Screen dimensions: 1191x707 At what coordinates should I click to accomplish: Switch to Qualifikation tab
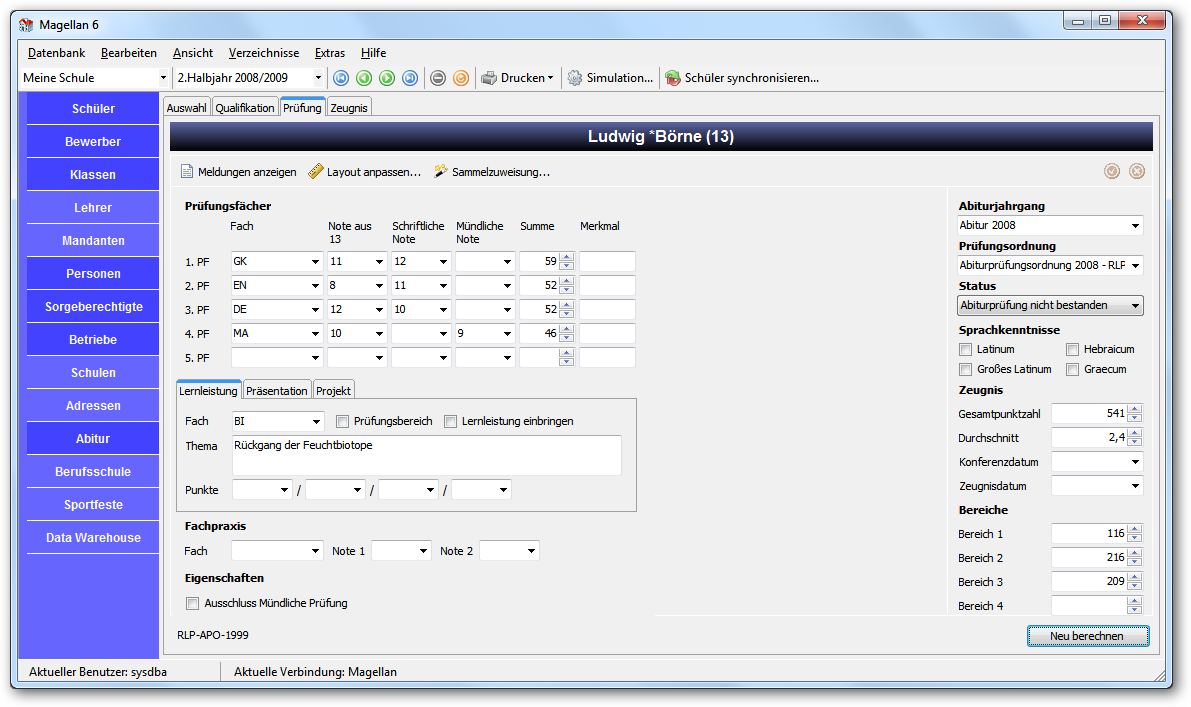pyautogui.click(x=245, y=108)
